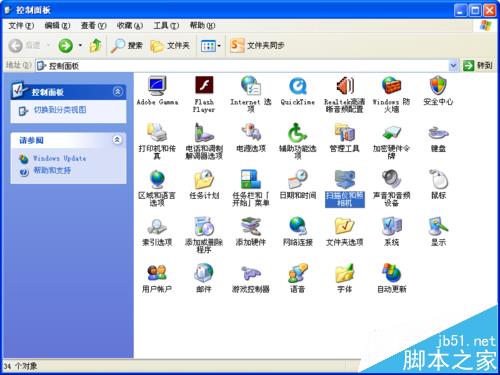Open the 帮助(H) menu
Viewport: 500px width, 375px height.
[x=202, y=25]
